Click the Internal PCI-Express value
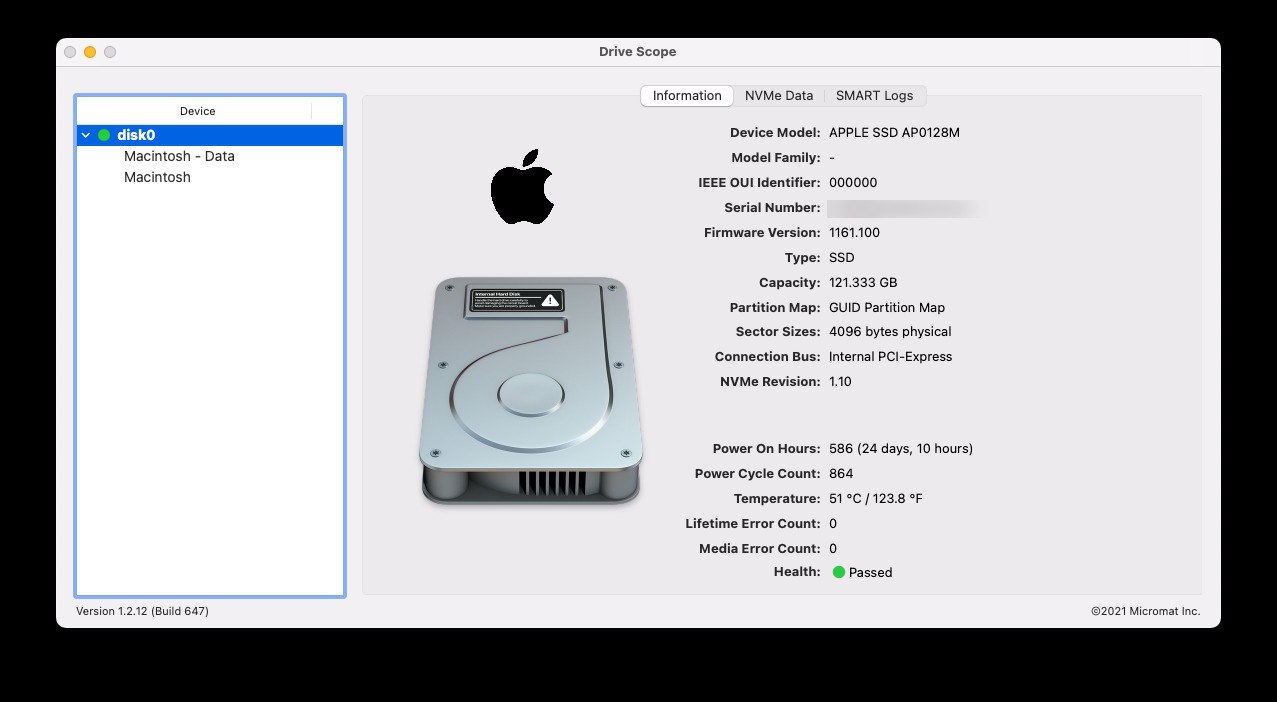 pyautogui.click(x=890, y=356)
